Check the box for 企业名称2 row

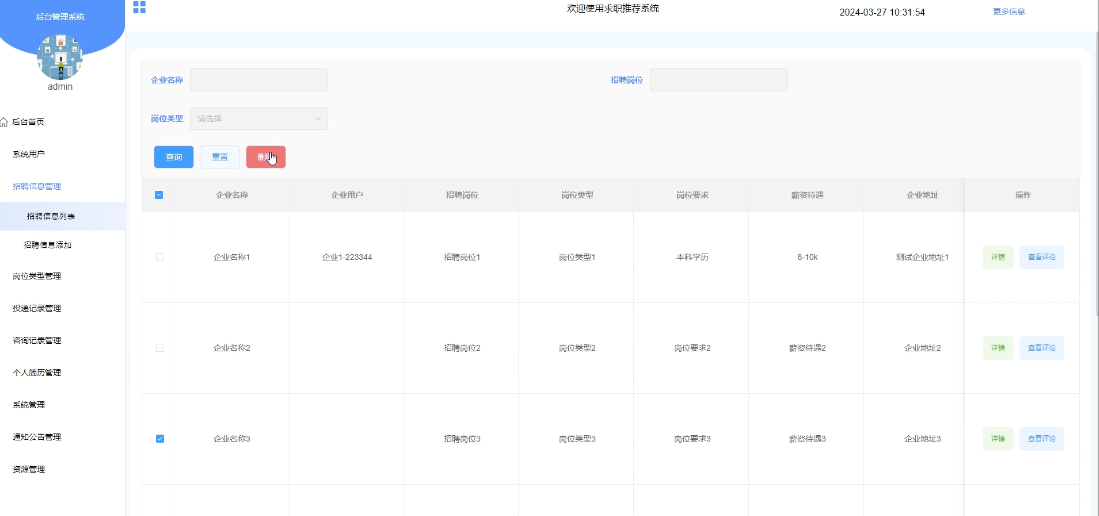159,348
